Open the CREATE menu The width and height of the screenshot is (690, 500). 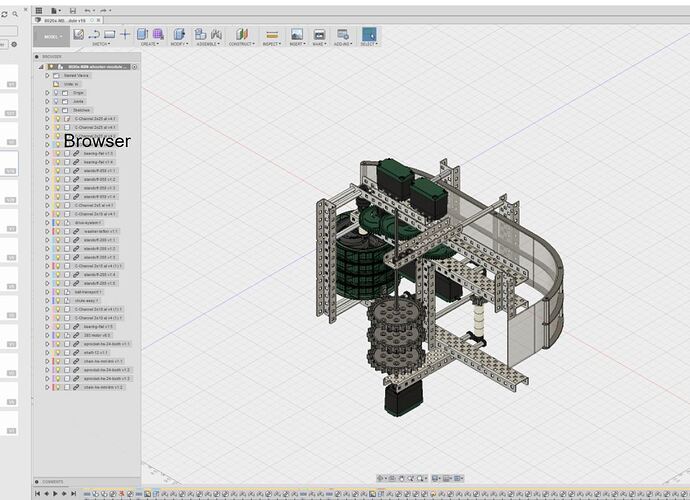point(150,44)
